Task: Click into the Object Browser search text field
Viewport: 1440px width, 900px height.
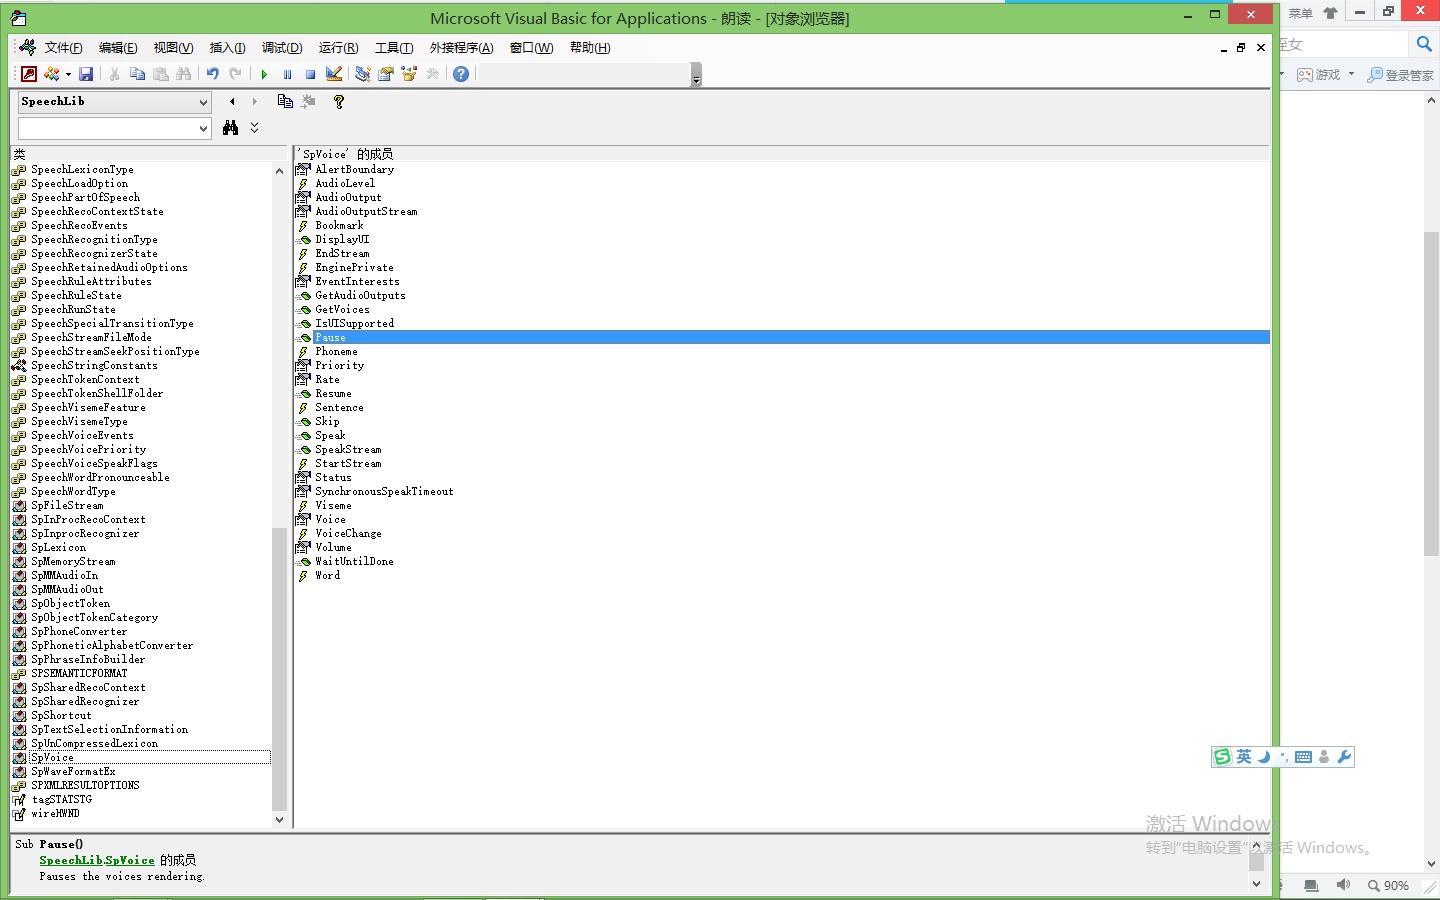Action: [x=107, y=129]
